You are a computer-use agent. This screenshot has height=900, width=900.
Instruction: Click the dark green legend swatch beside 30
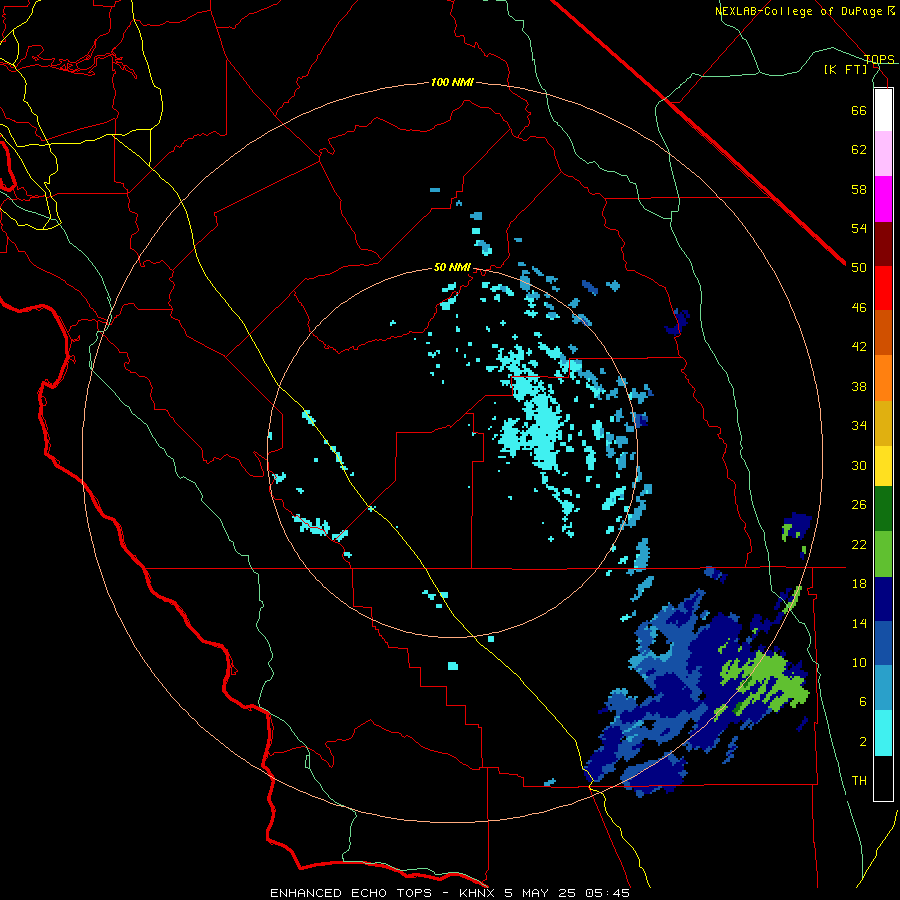click(883, 509)
